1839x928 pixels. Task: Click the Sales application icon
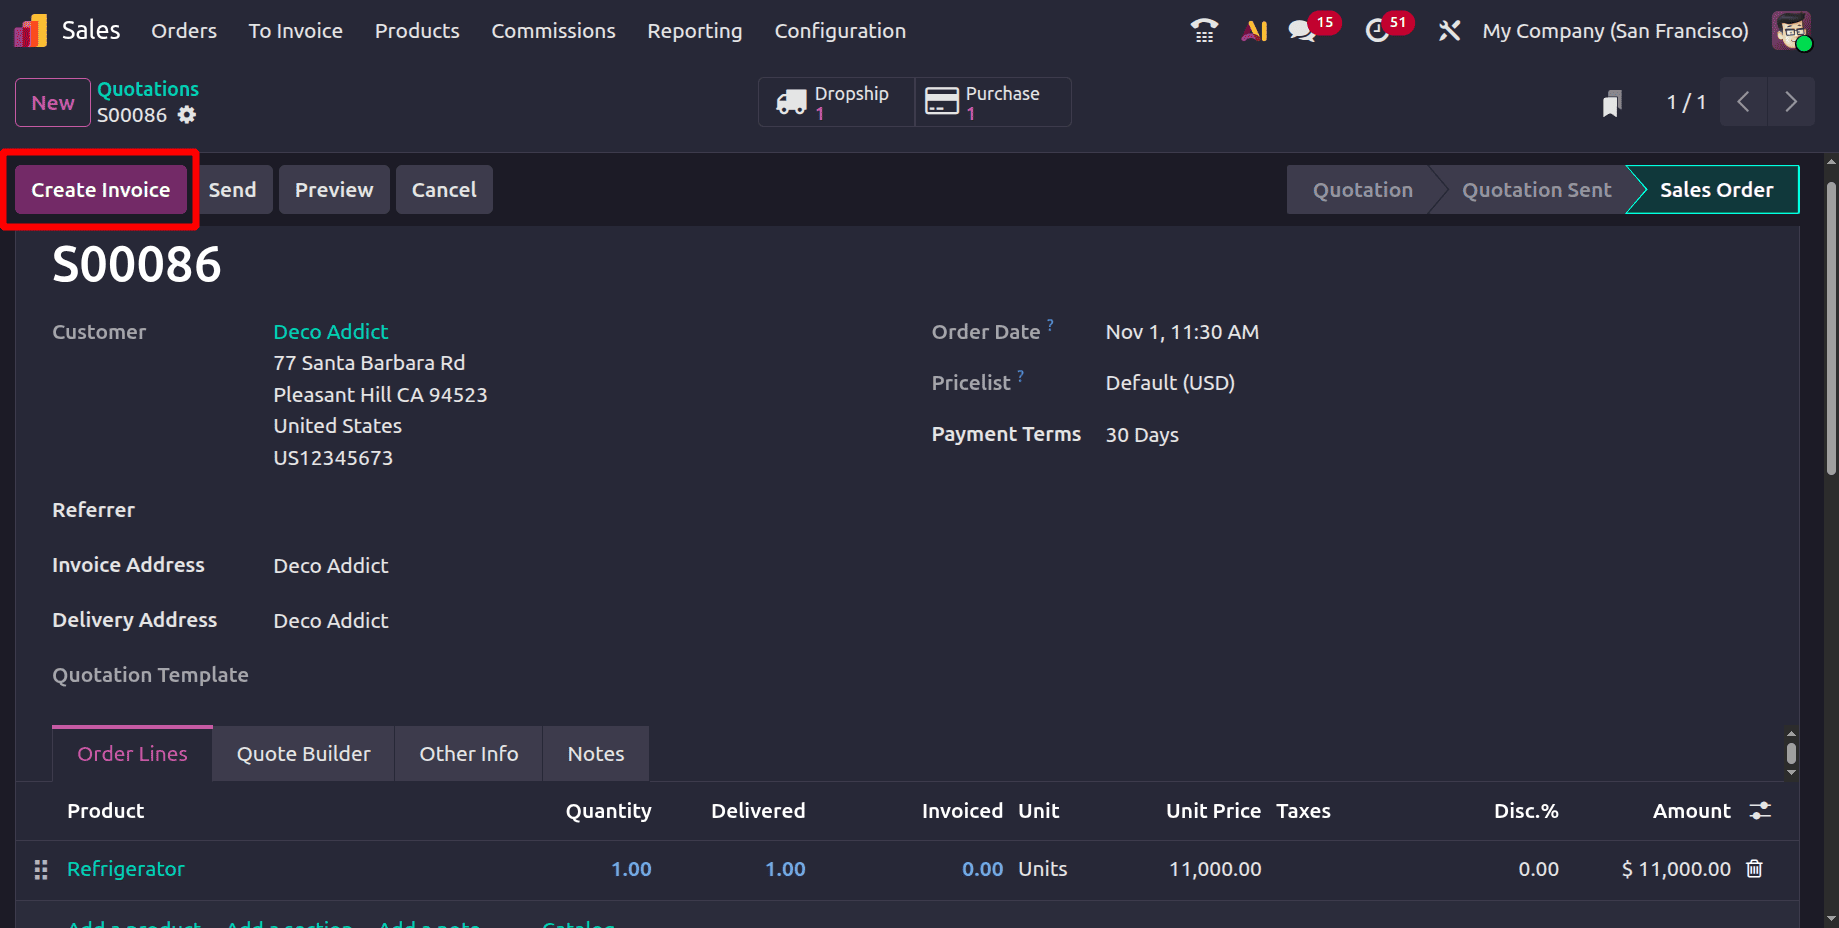click(x=30, y=30)
